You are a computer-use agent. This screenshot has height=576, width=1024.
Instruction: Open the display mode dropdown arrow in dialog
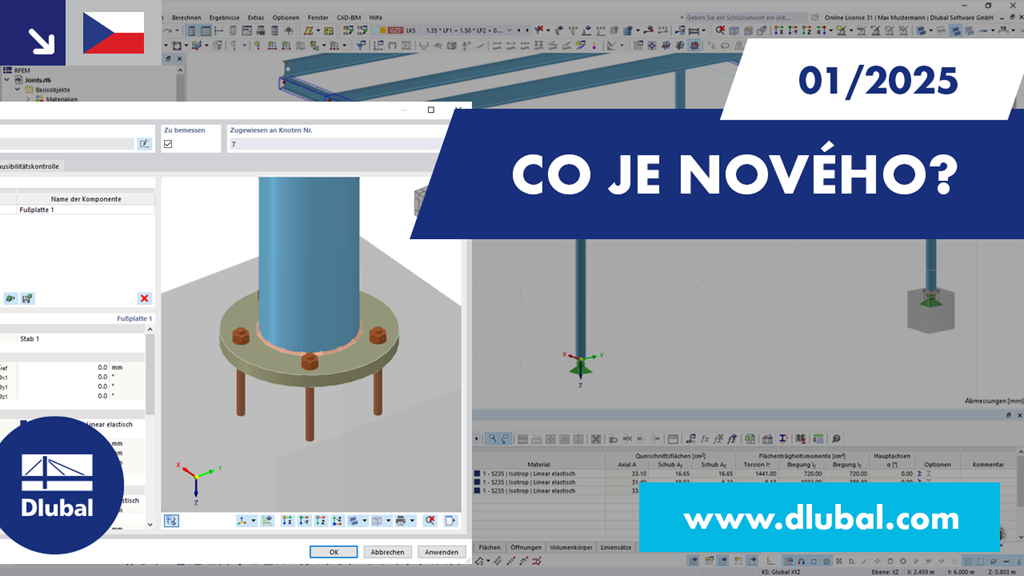point(364,521)
